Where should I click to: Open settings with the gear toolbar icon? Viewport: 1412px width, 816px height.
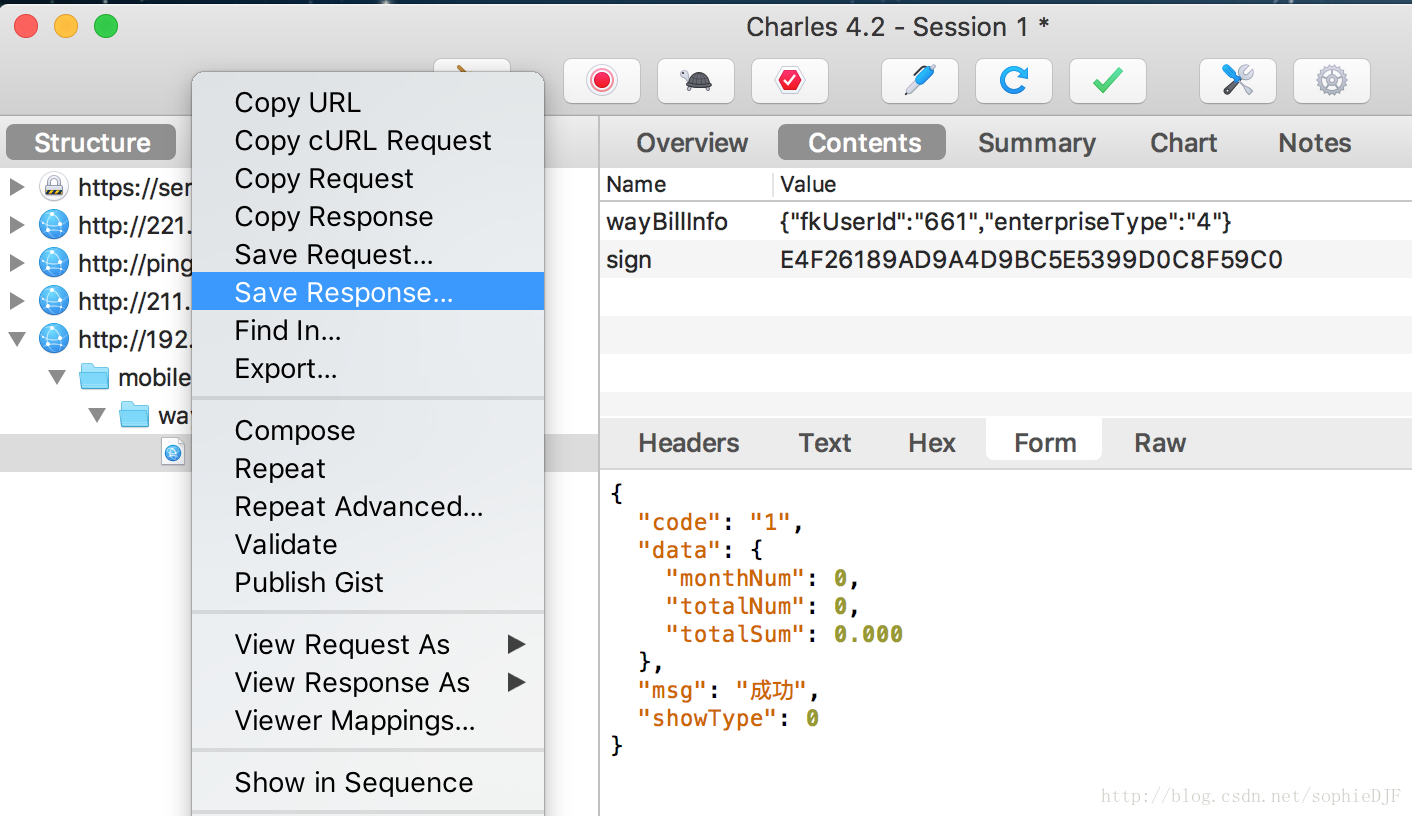click(1332, 81)
